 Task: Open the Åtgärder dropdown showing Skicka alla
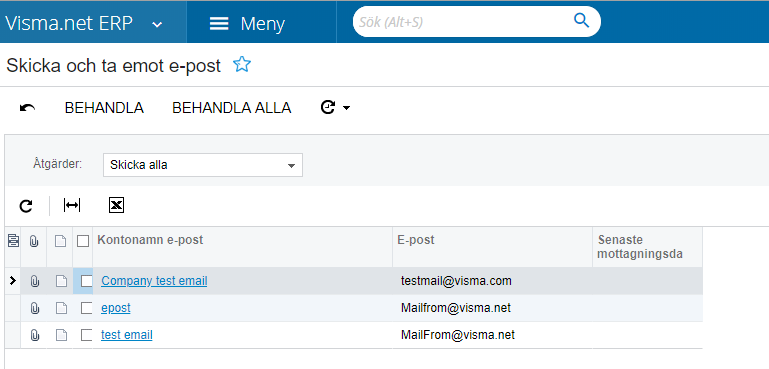(x=203, y=165)
